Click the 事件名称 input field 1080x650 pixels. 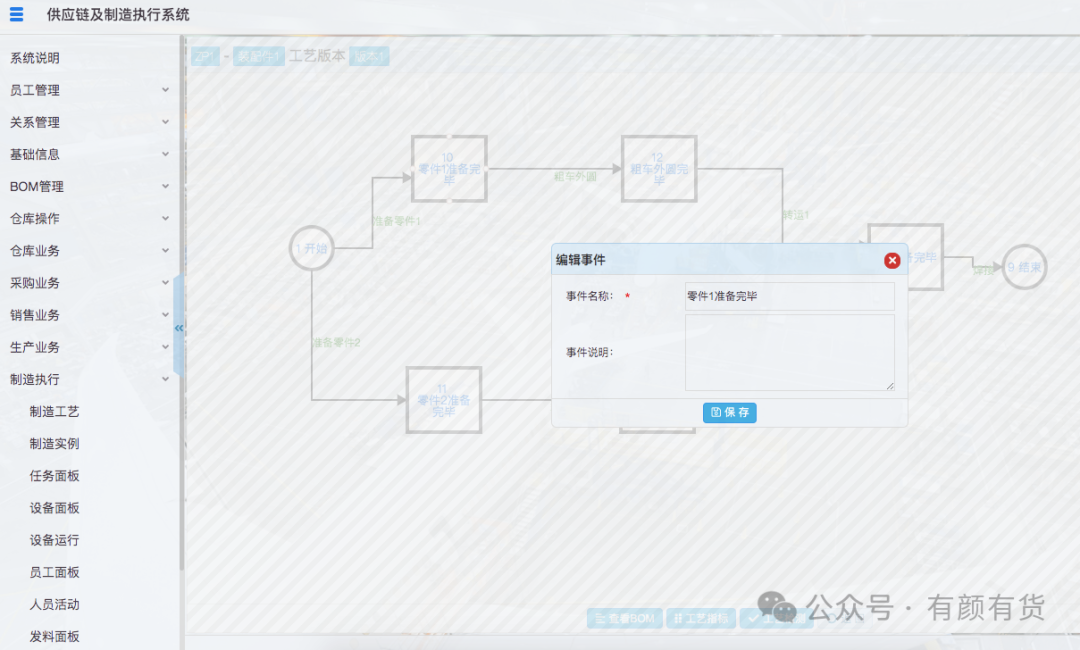[789, 296]
